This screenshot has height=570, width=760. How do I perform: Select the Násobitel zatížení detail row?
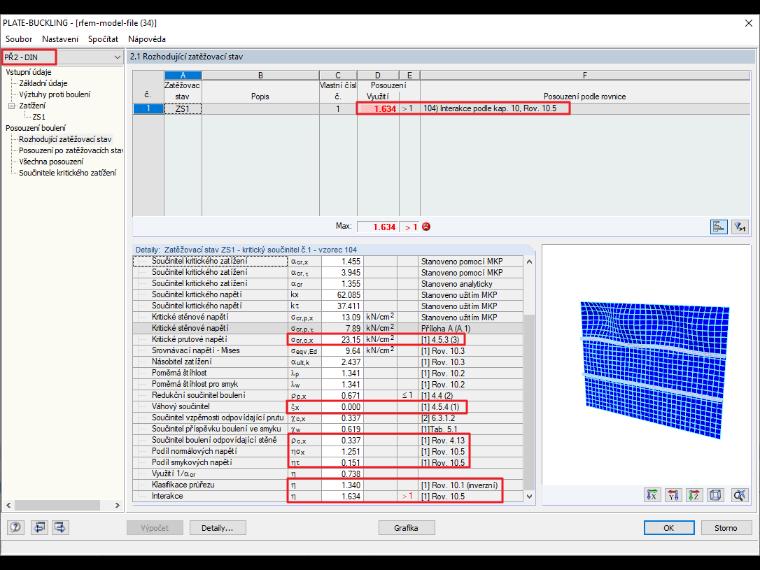point(328,362)
